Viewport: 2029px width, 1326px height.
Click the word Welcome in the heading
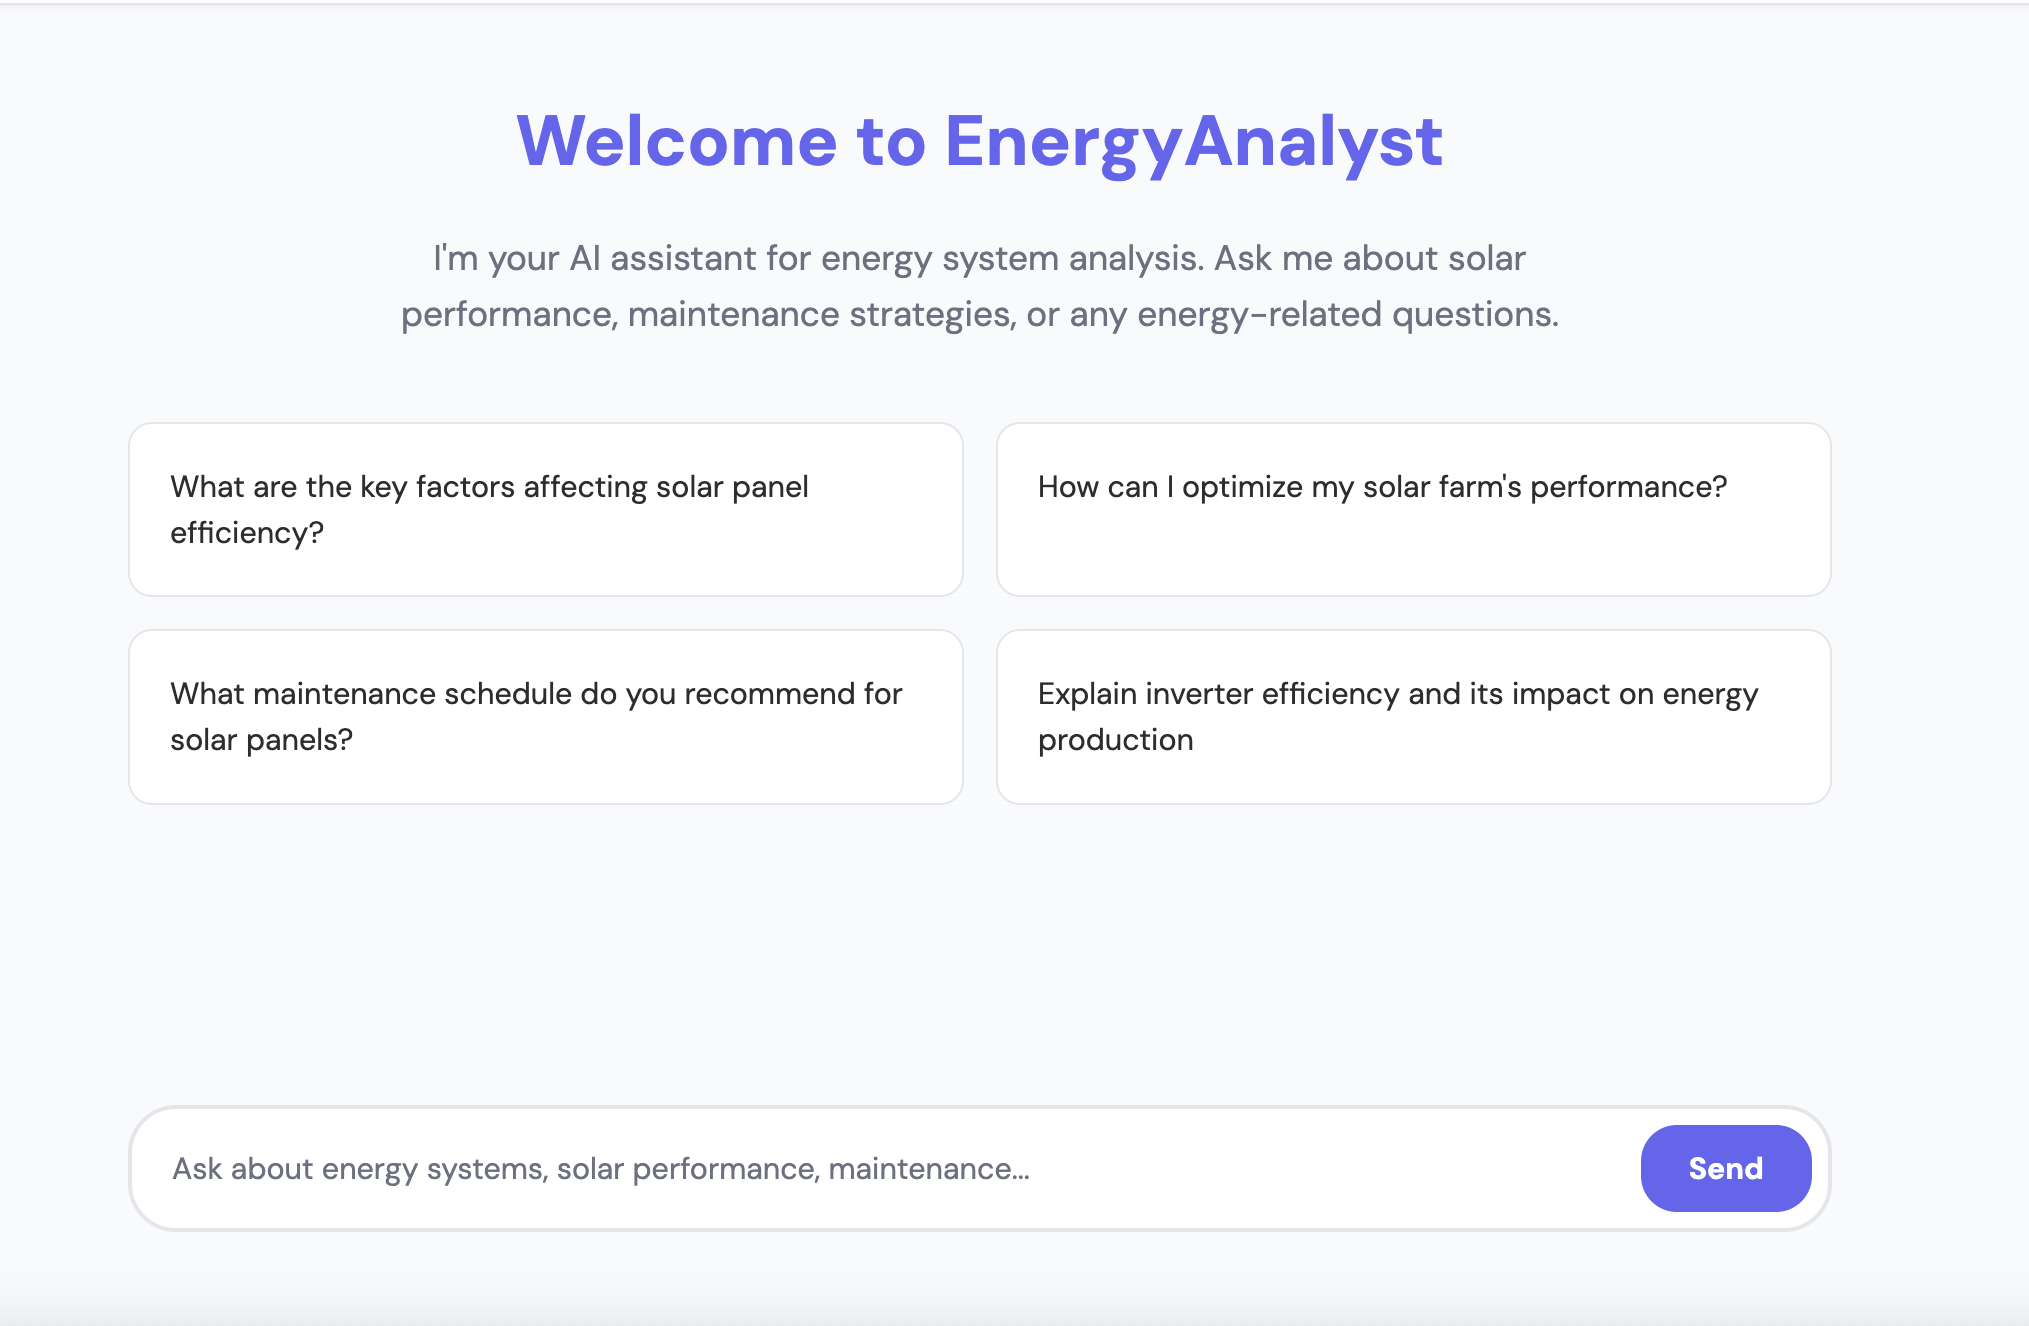(676, 141)
